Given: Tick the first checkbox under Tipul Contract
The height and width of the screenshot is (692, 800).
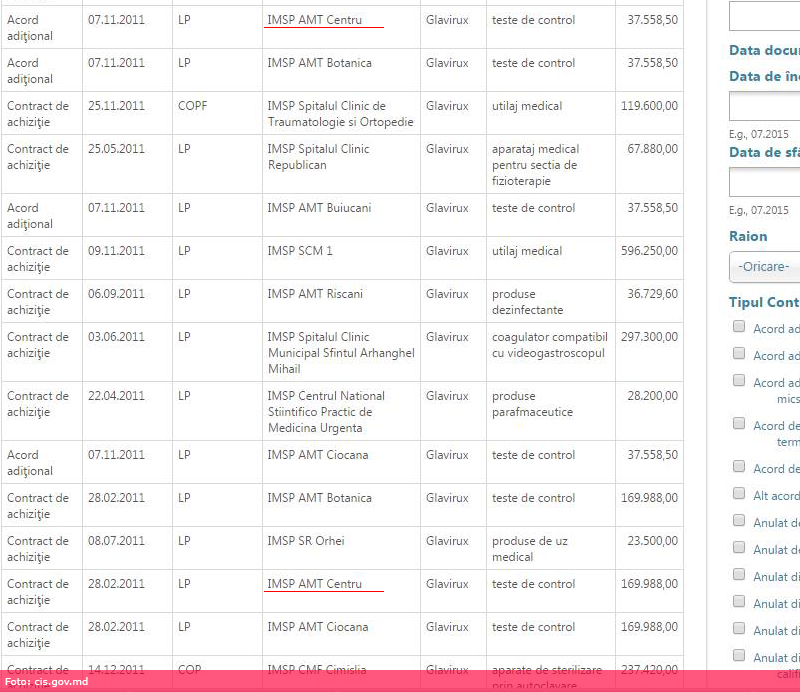Looking at the screenshot, I should coord(739,326).
